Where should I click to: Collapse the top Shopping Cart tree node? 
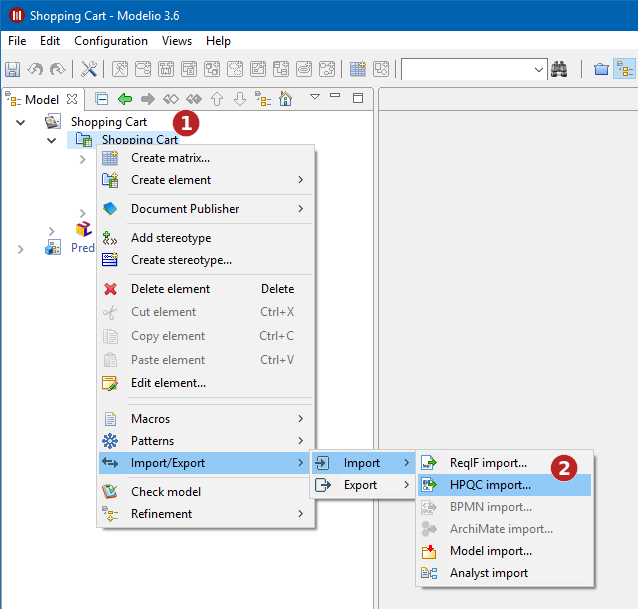tap(21, 122)
